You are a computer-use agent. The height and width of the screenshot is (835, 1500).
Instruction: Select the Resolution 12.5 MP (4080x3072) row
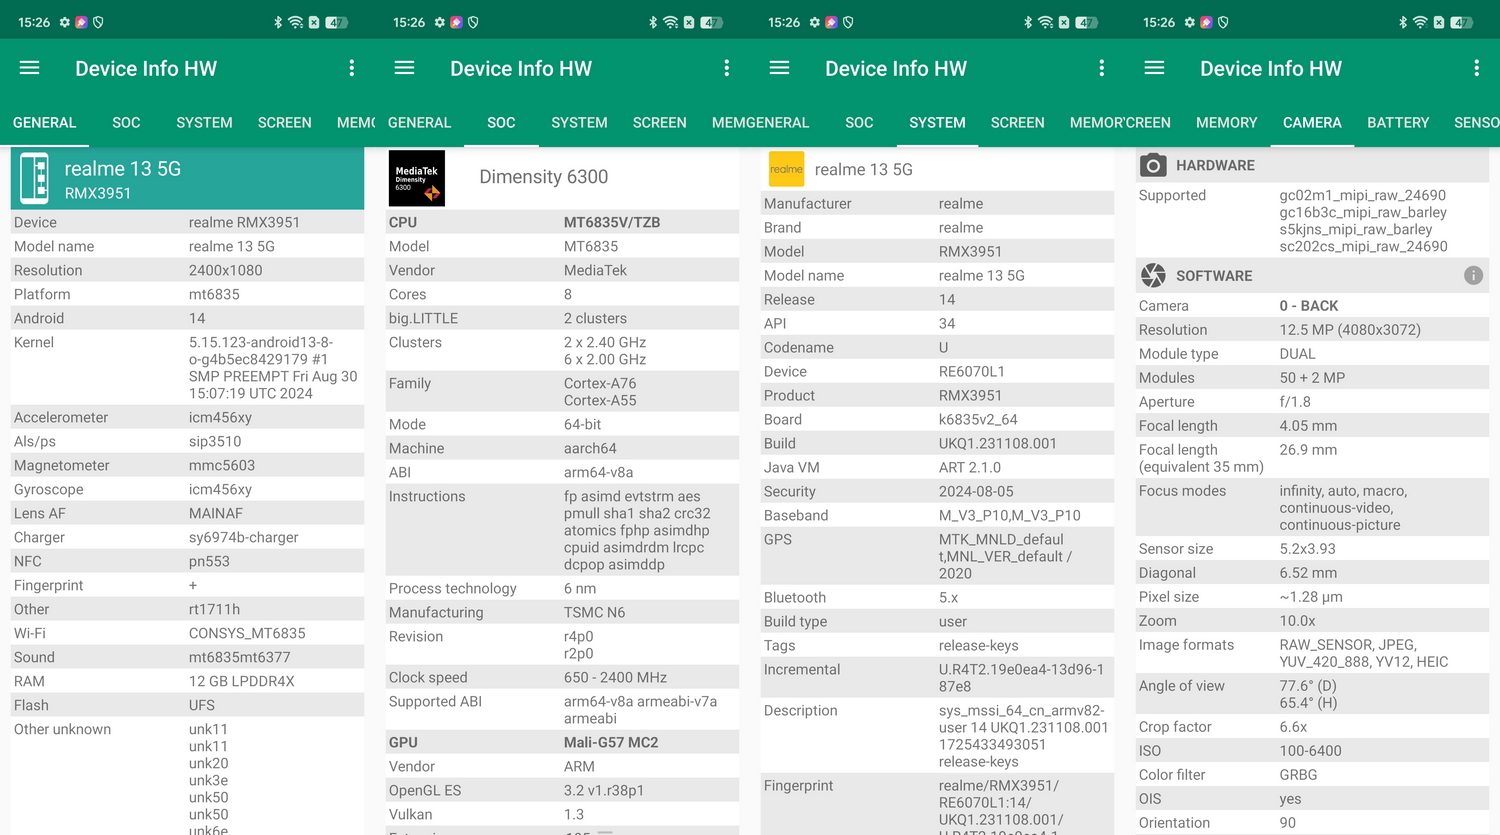1312,330
